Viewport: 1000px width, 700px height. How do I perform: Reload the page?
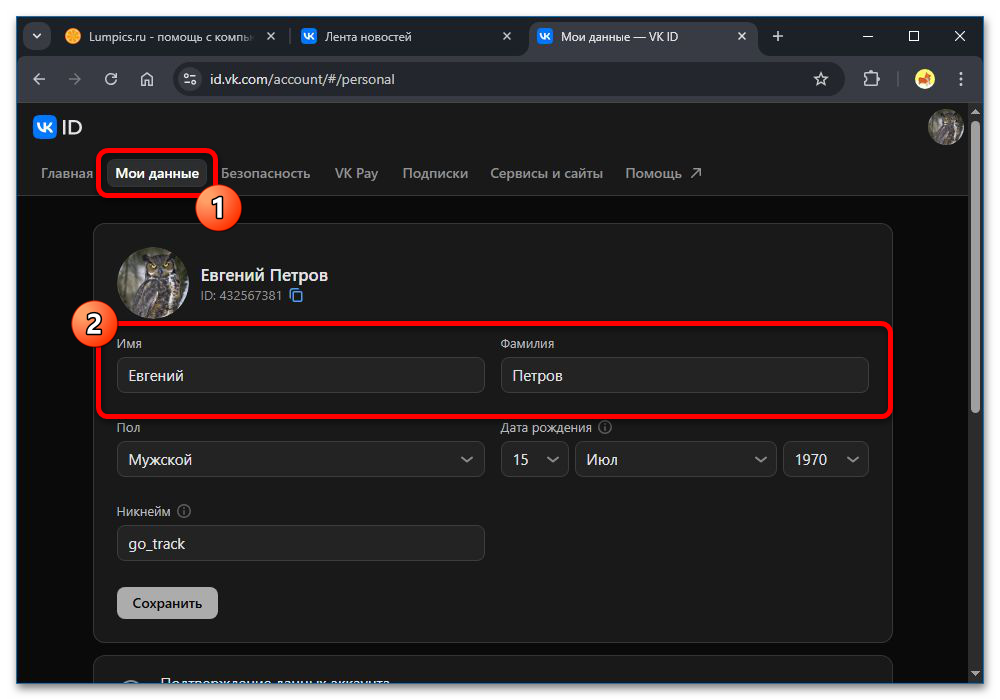tap(111, 79)
